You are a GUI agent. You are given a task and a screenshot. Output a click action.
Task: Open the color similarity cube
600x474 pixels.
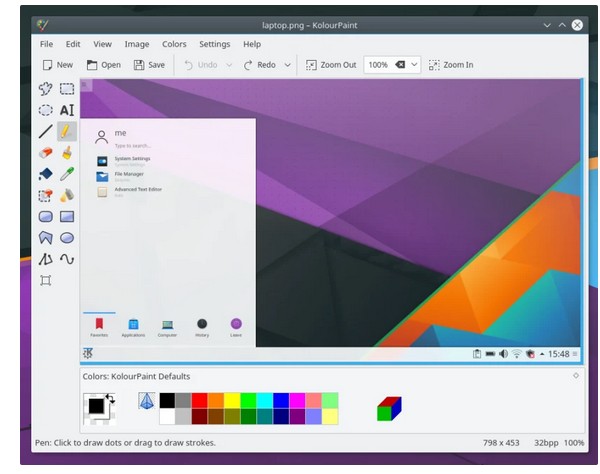389,409
